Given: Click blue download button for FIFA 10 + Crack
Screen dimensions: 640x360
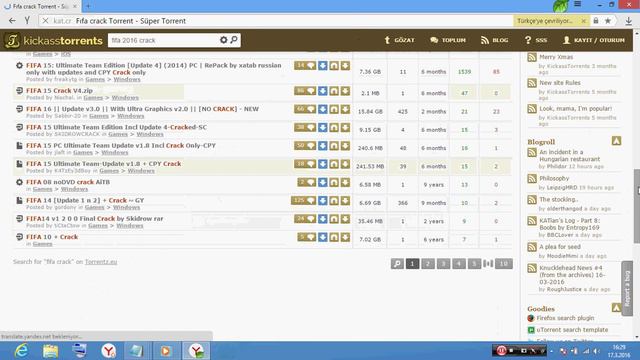Looking at the screenshot, I should pos(322,237).
